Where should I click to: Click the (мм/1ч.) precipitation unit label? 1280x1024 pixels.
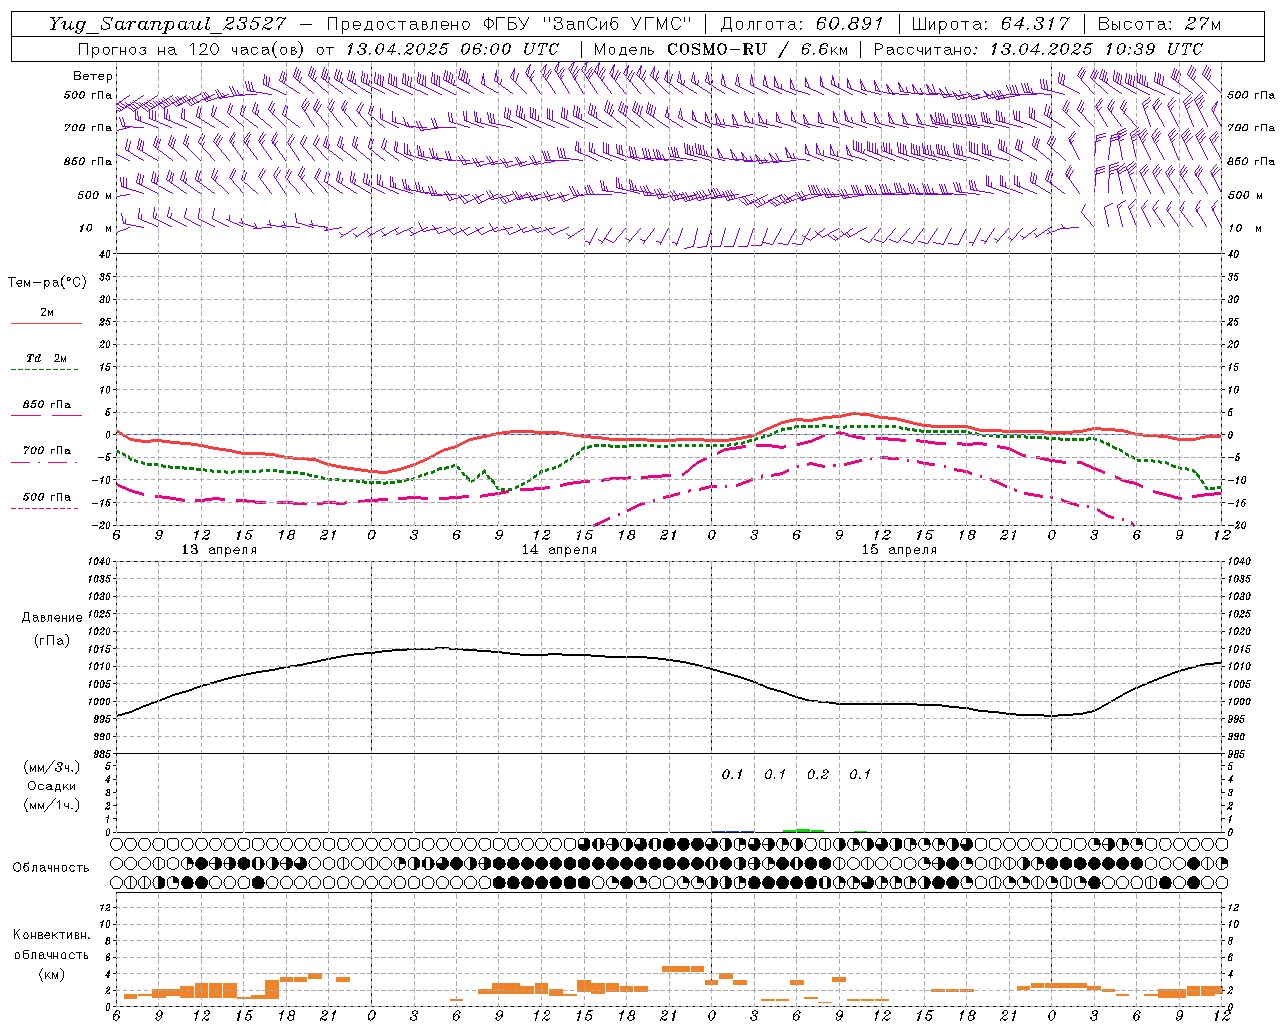tap(52, 805)
